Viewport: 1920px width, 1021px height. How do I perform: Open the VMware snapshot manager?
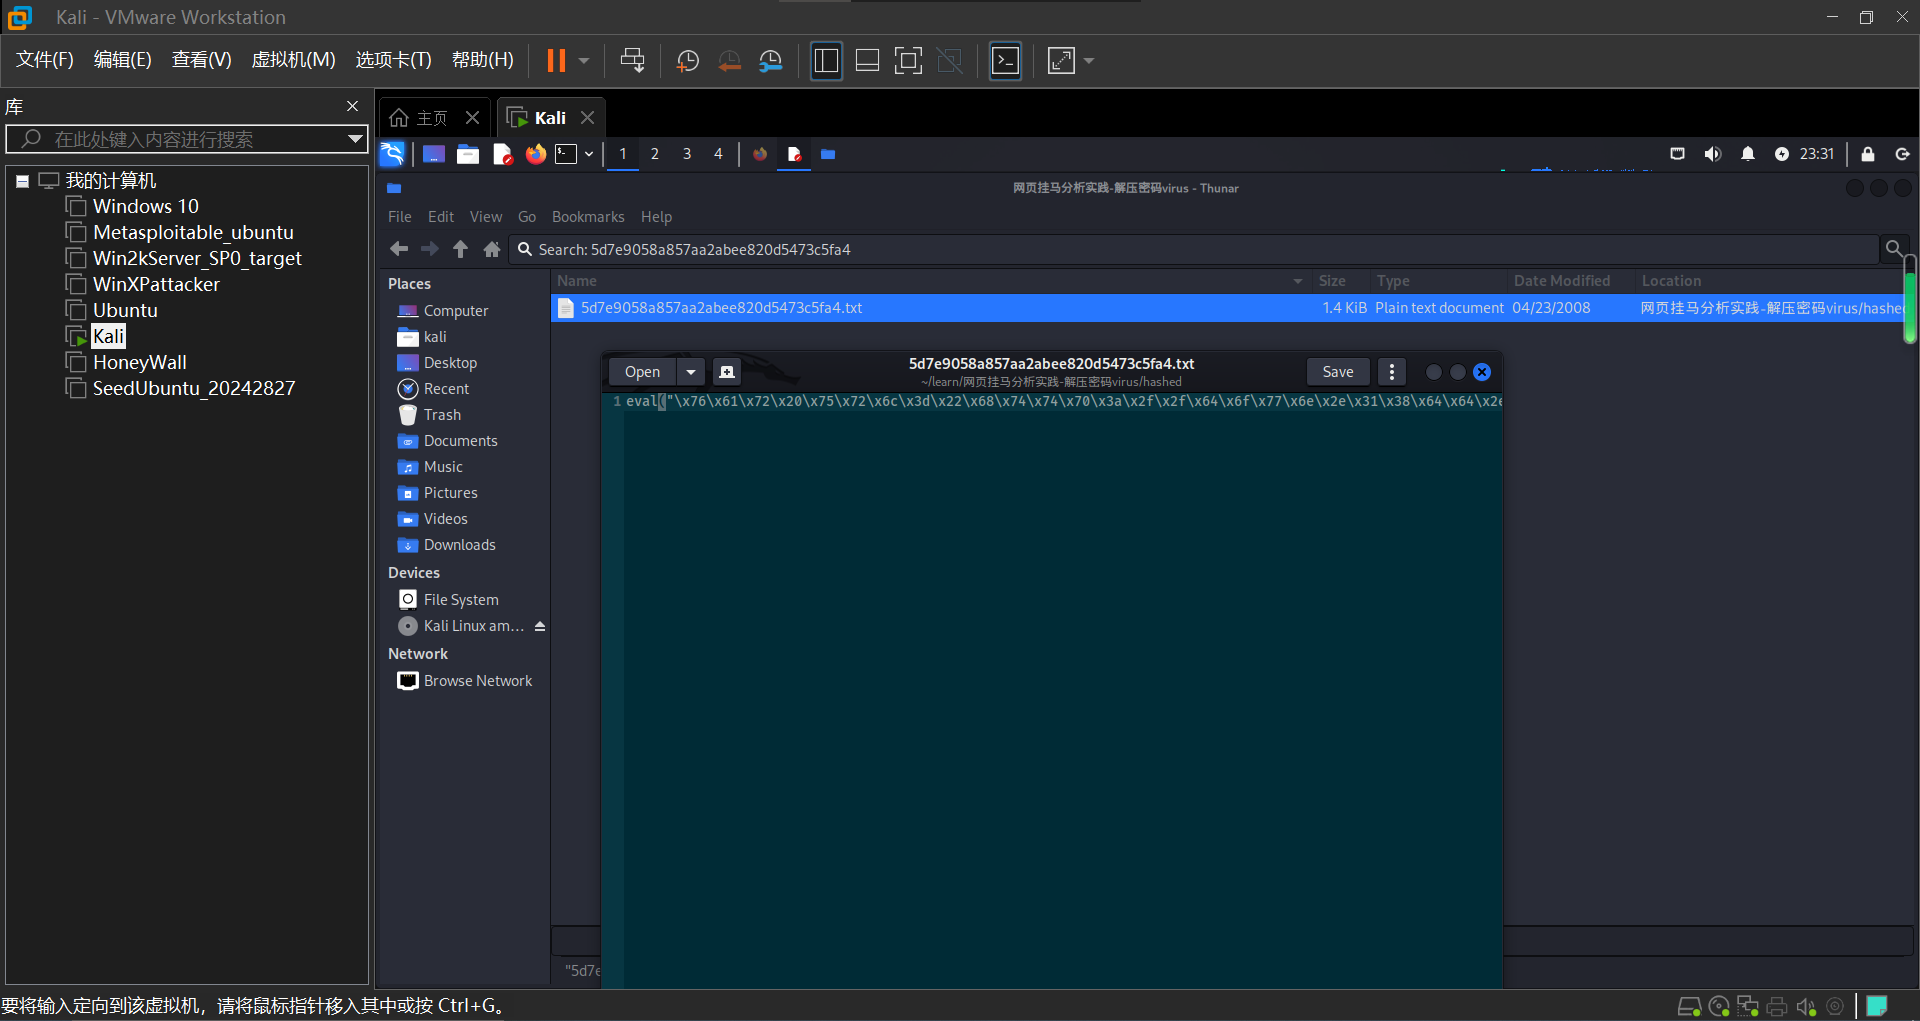[770, 61]
